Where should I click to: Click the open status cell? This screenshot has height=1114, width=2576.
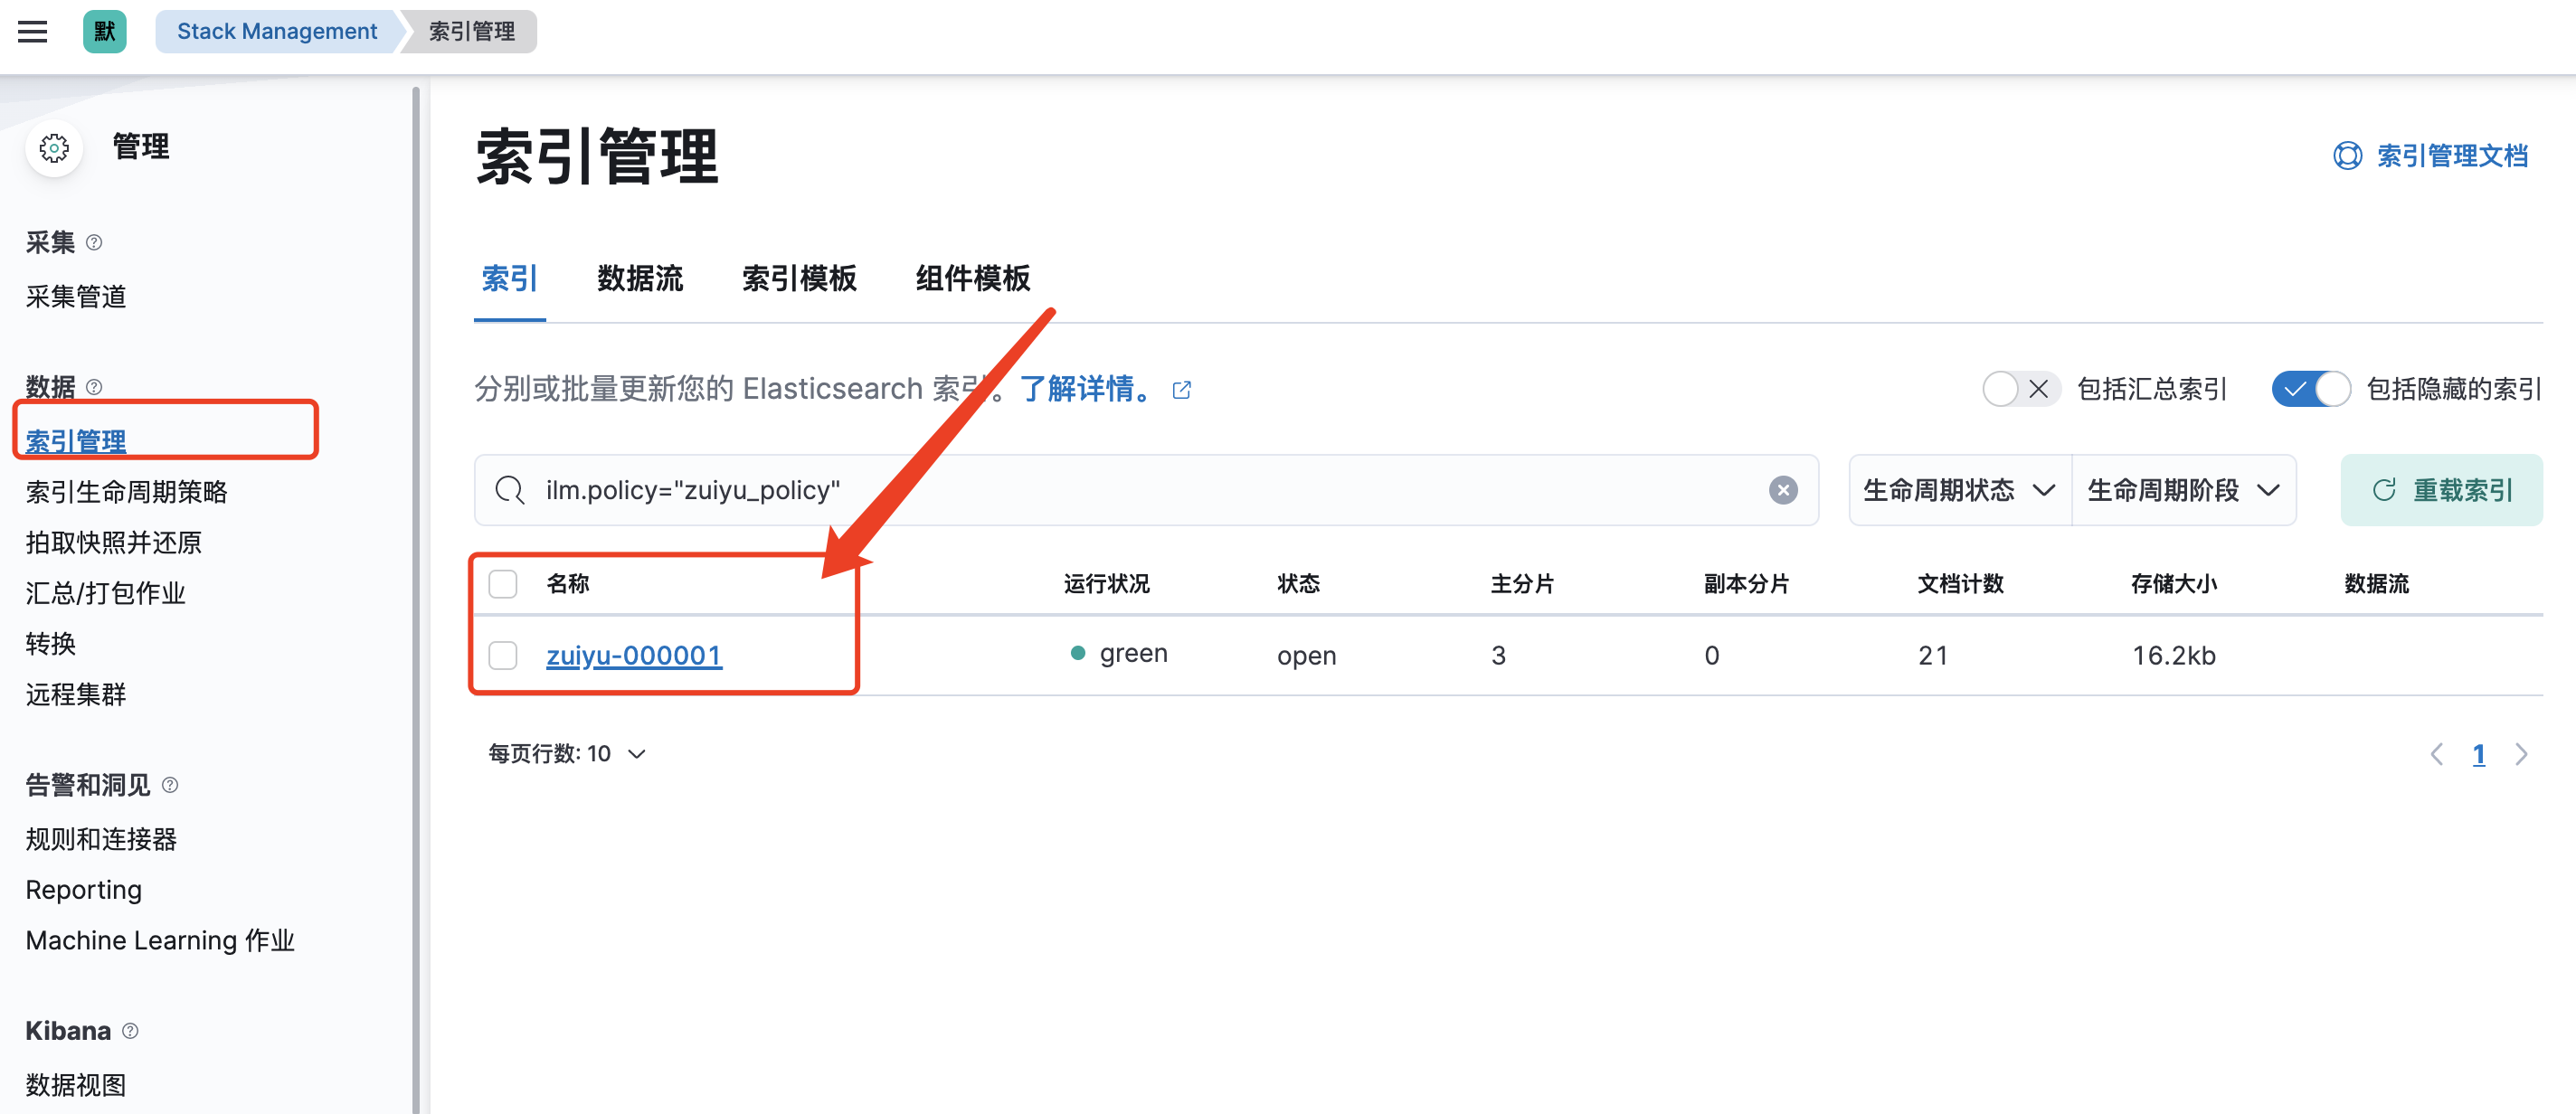point(1307,656)
